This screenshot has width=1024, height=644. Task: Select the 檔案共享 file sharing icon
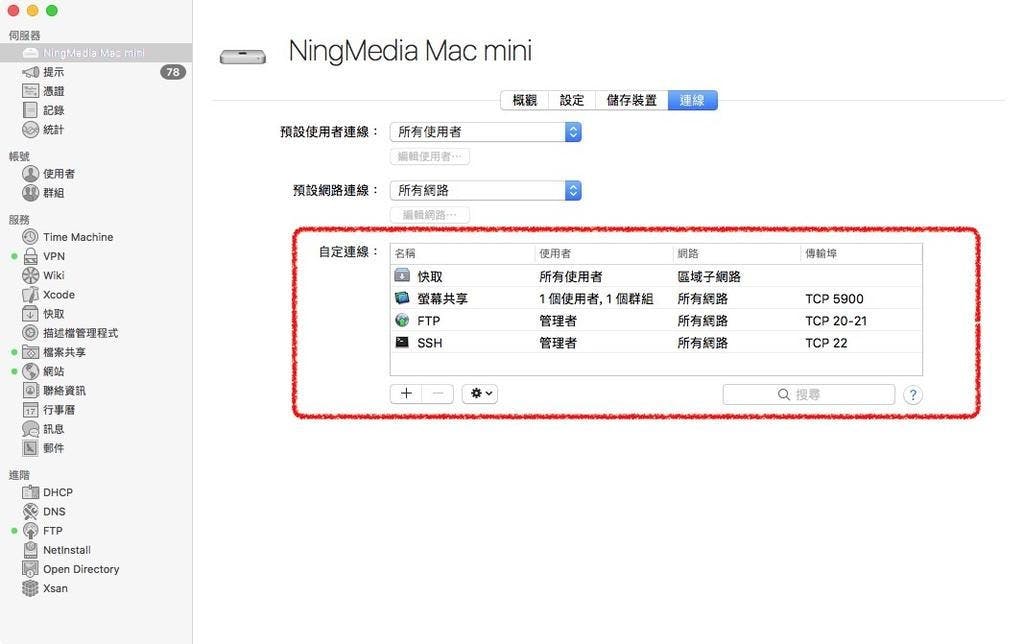(31, 352)
